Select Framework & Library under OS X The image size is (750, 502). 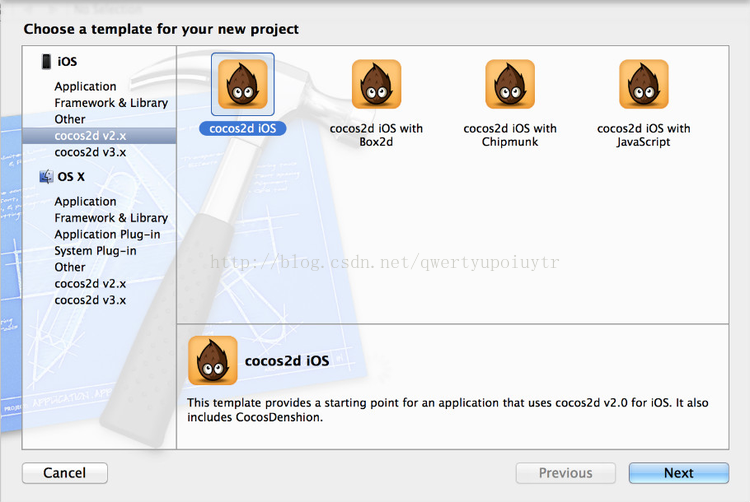pos(111,218)
